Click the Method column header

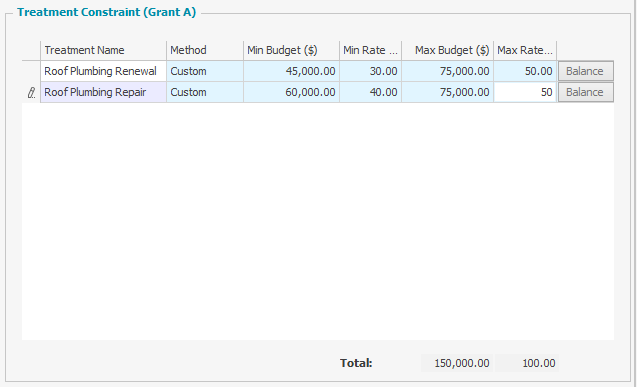pyautogui.click(x=205, y=50)
